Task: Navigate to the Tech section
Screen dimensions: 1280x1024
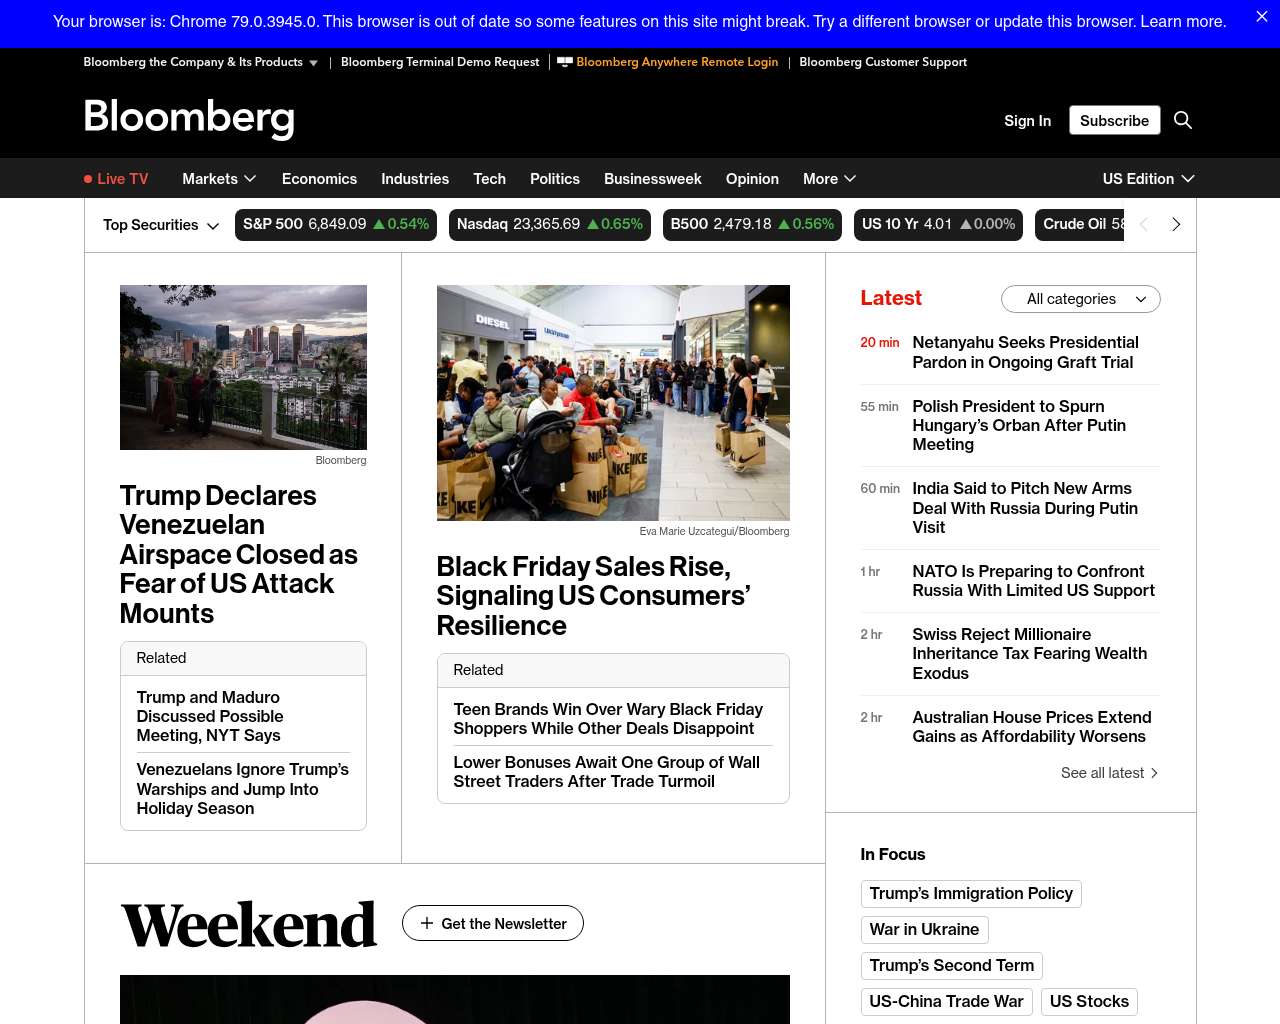Action: click(x=489, y=179)
